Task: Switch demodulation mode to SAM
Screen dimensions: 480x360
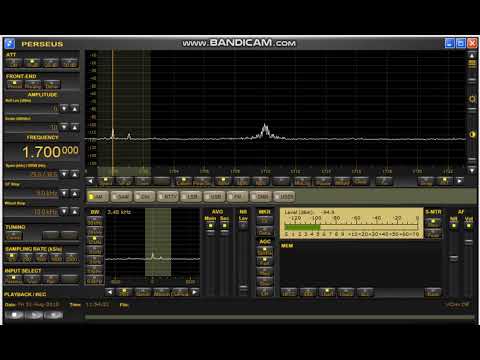Action: pos(121,197)
